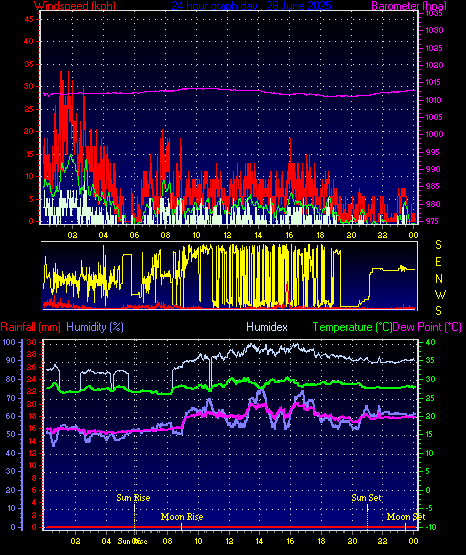Click the barometer axis value '995'

(x=432, y=152)
